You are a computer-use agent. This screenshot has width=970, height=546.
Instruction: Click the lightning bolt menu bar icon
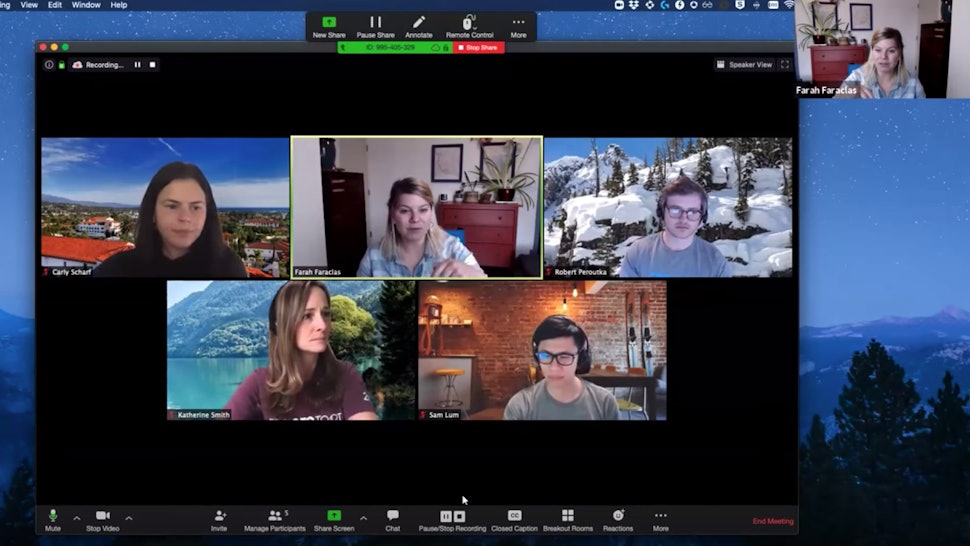[x=679, y=5]
